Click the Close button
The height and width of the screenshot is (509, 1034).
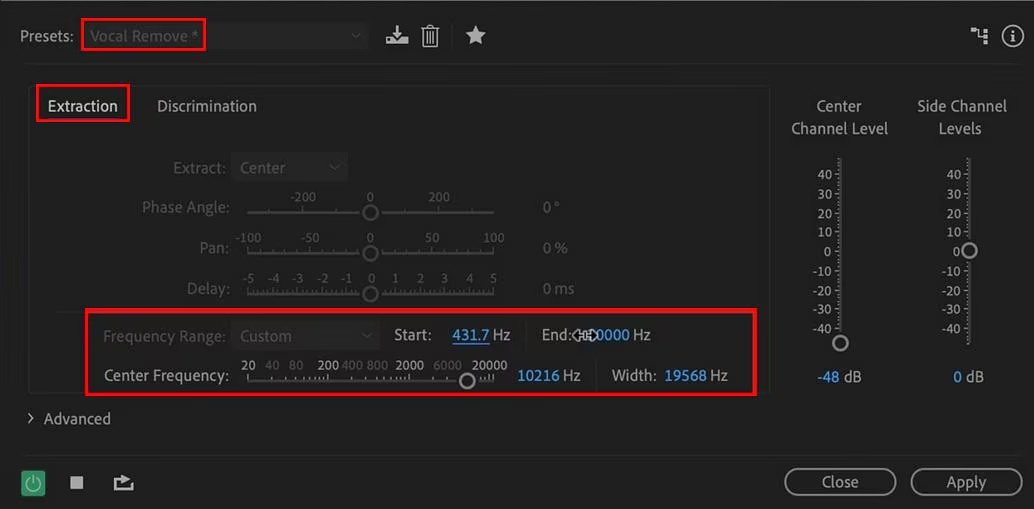[x=840, y=482]
